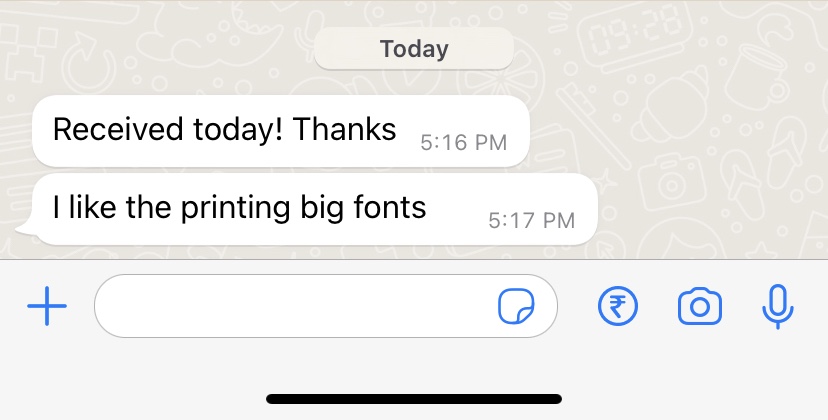Click the word "Thanks" in first message
This screenshot has width=828, height=420.
point(344,129)
